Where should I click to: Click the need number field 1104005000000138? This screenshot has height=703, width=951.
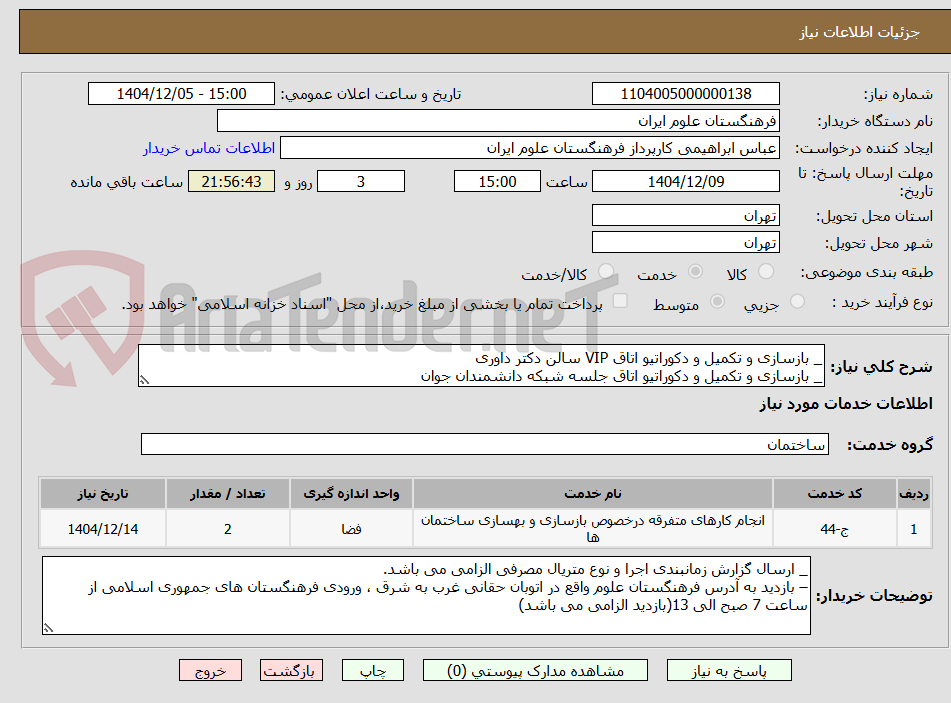tap(686, 94)
